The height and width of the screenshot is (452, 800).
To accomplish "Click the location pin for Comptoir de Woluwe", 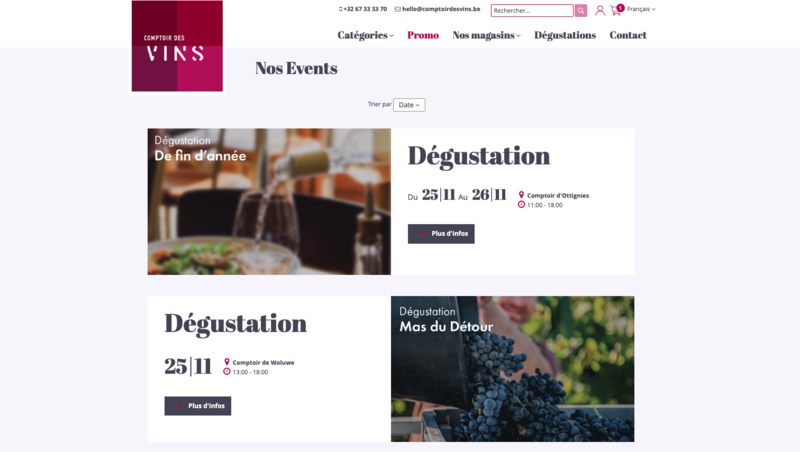I will 227,362.
